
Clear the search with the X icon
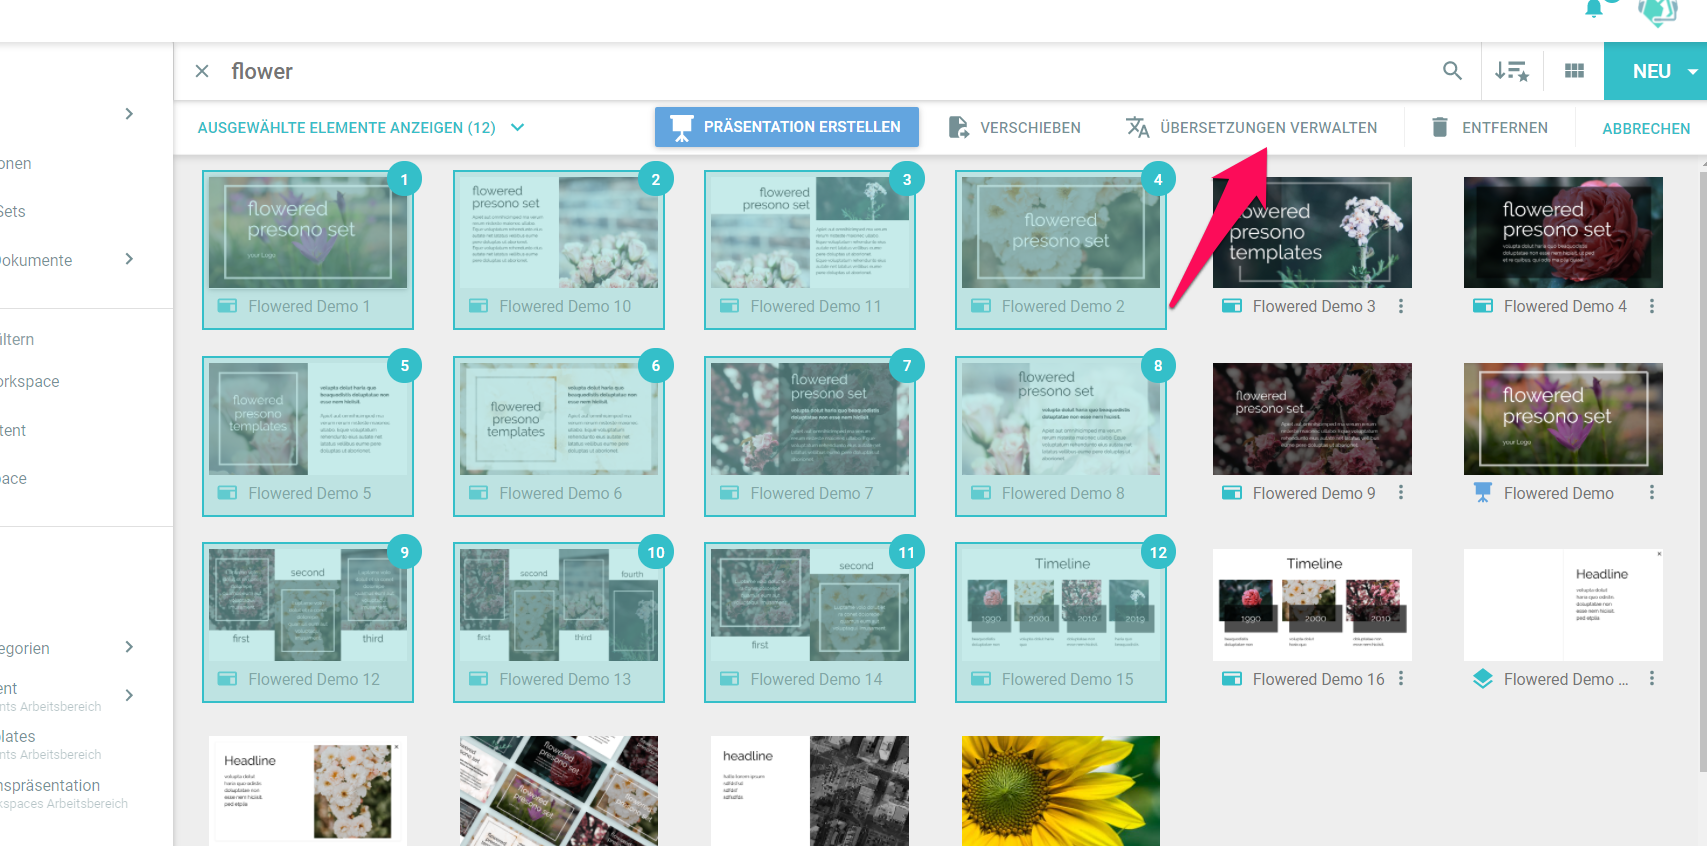coord(202,71)
